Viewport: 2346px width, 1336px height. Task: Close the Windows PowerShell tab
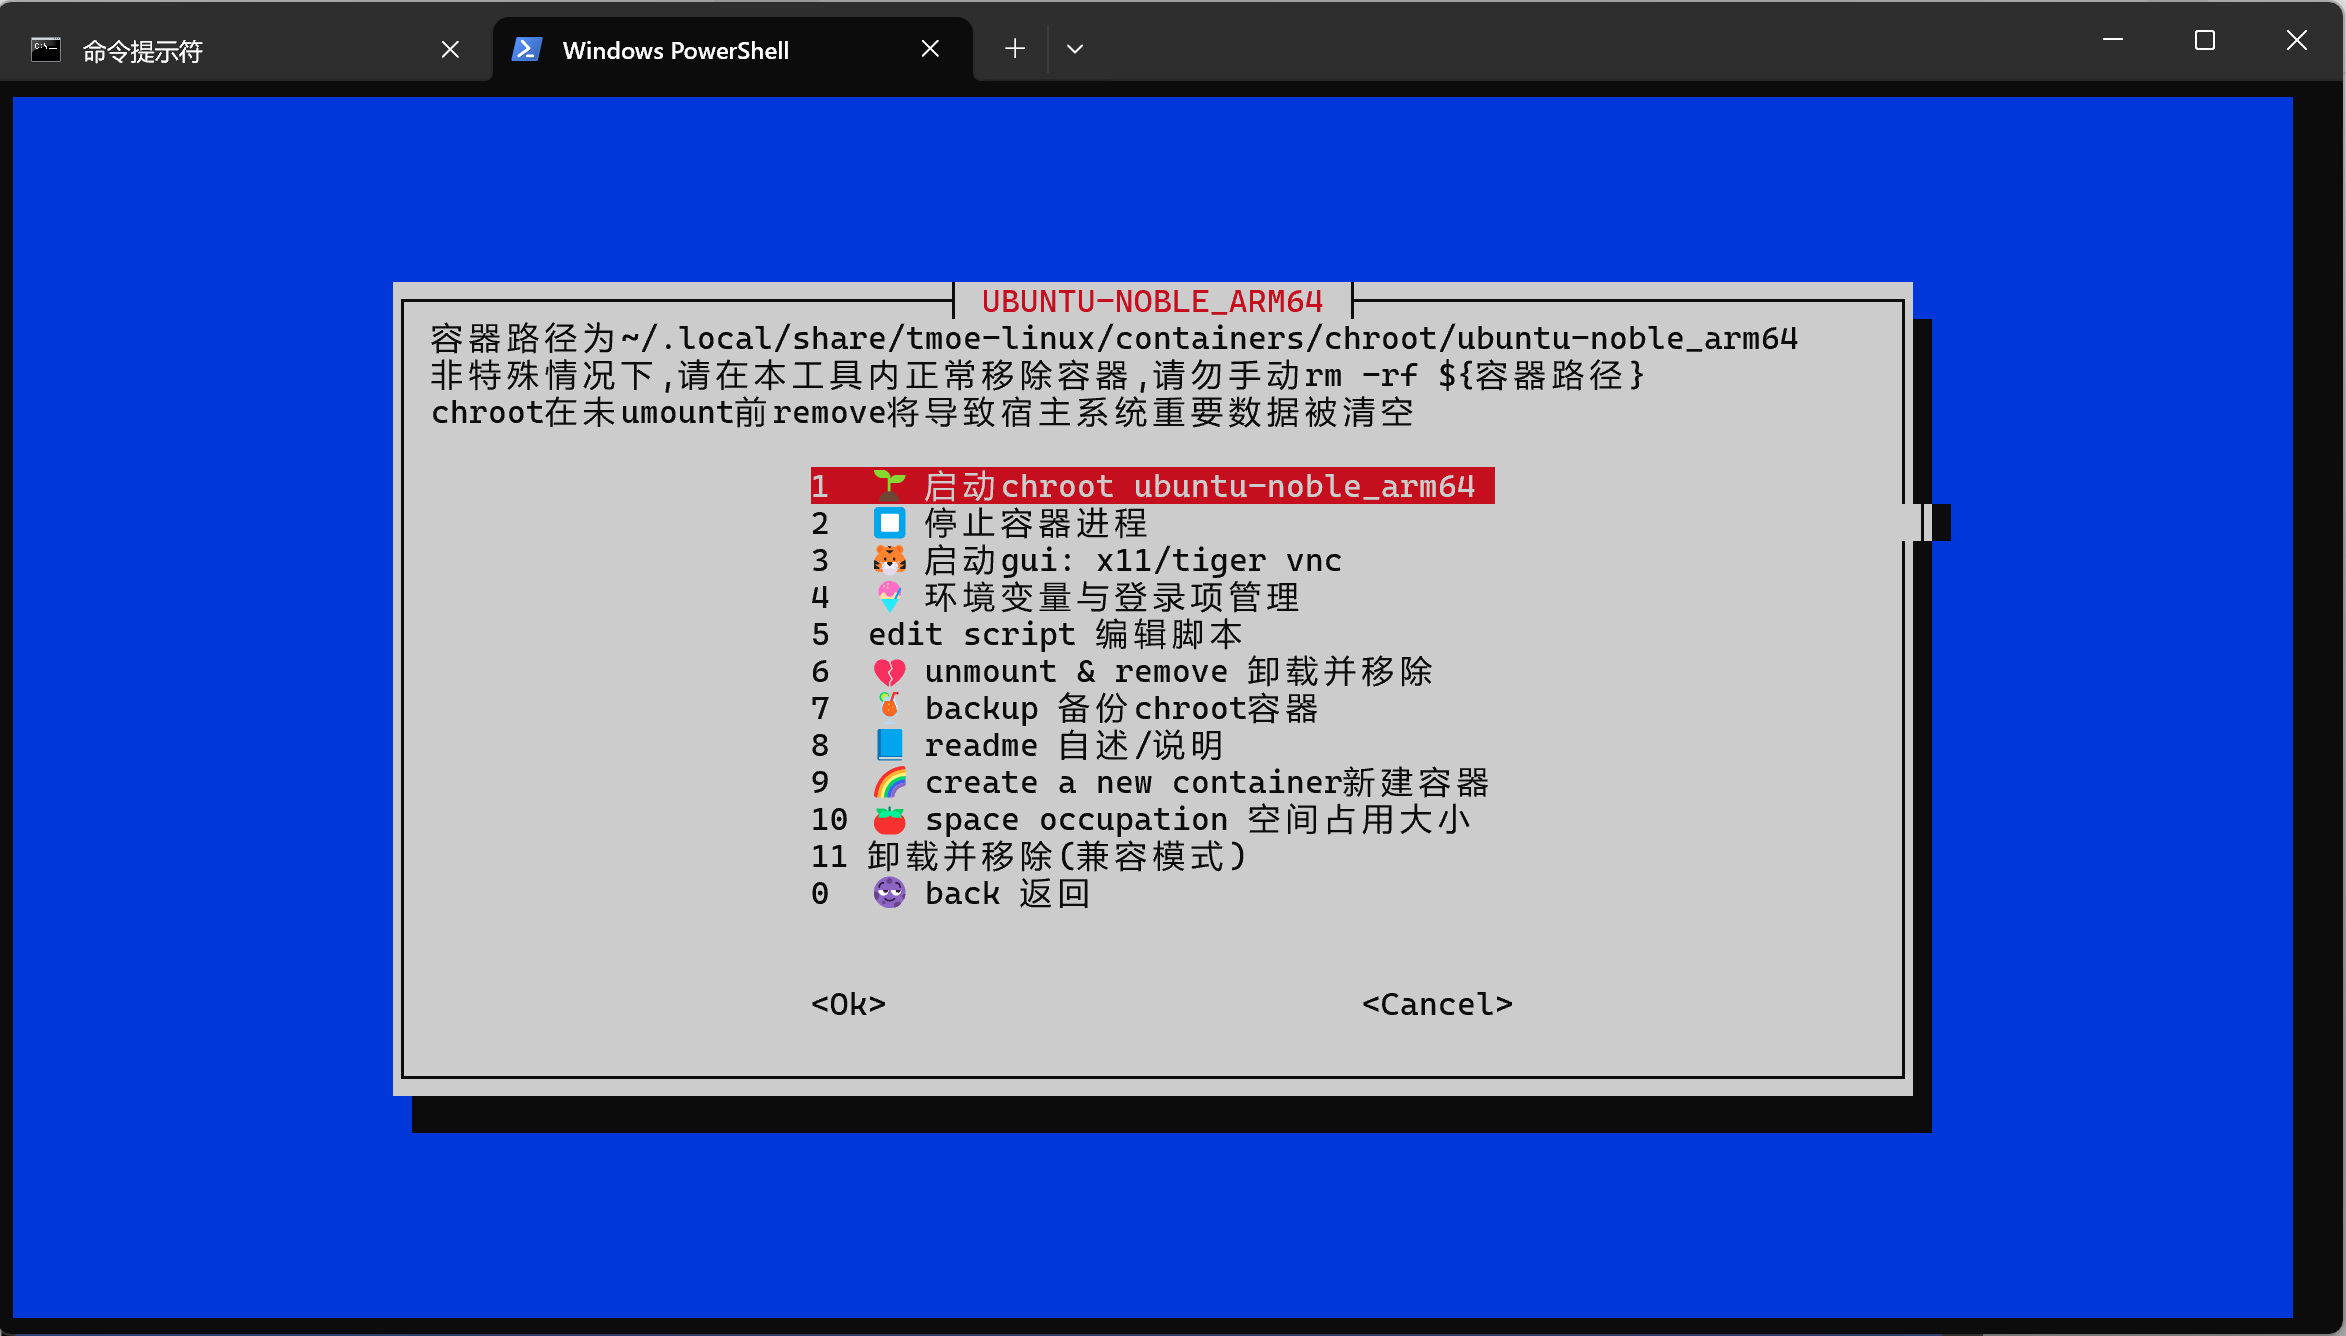930,49
